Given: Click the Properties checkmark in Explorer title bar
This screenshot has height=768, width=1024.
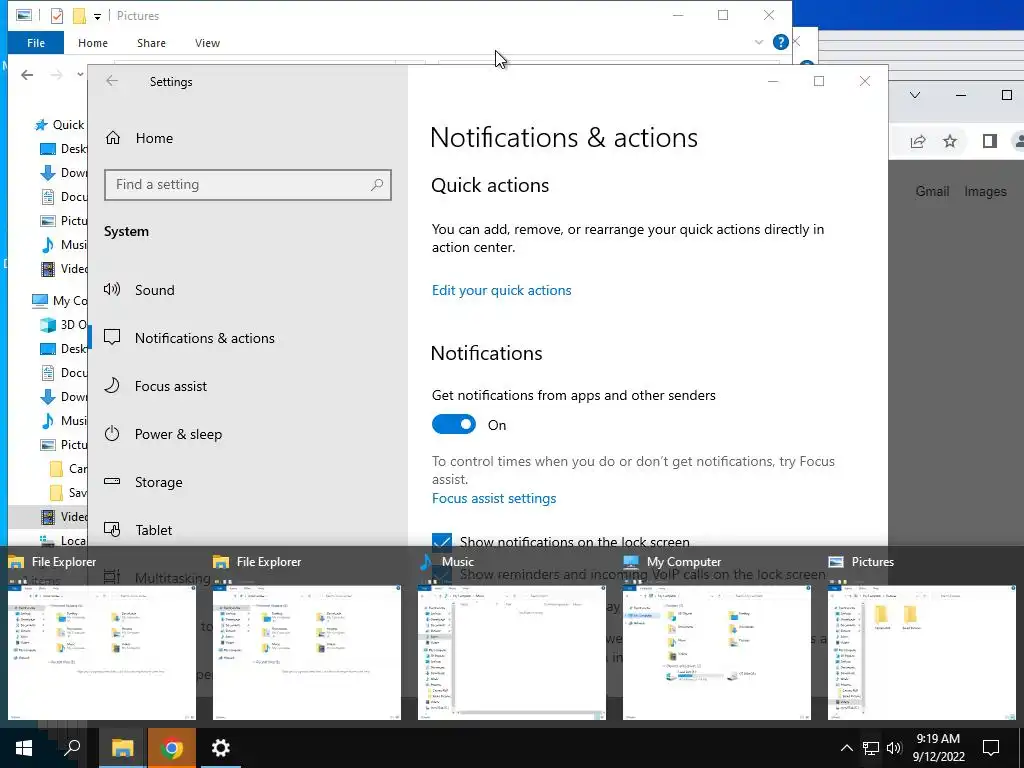Looking at the screenshot, I should tap(57, 16).
